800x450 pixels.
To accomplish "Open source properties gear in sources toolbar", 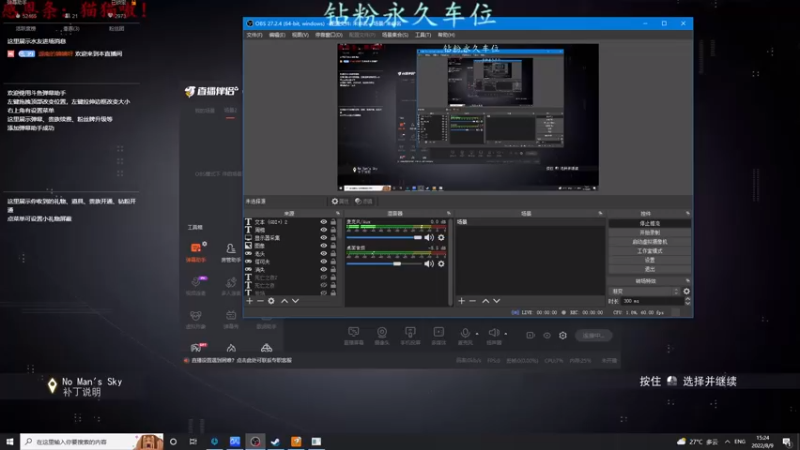I will 271,301.
